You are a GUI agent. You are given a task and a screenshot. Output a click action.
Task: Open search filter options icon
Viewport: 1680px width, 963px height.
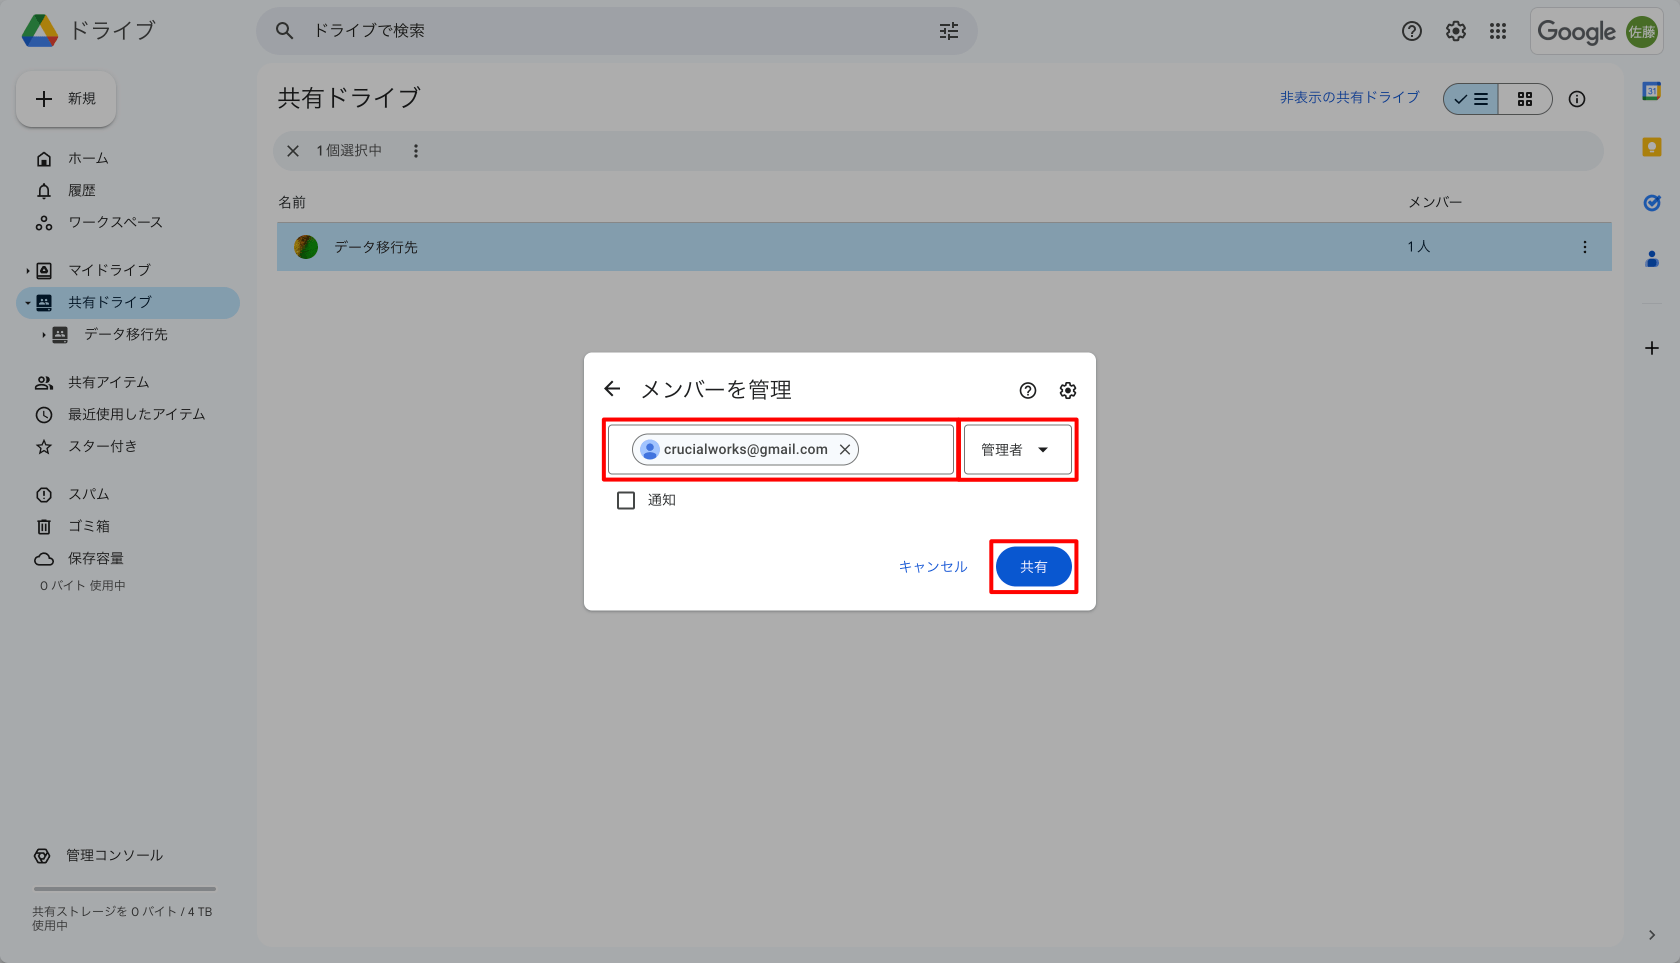pos(948,31)
